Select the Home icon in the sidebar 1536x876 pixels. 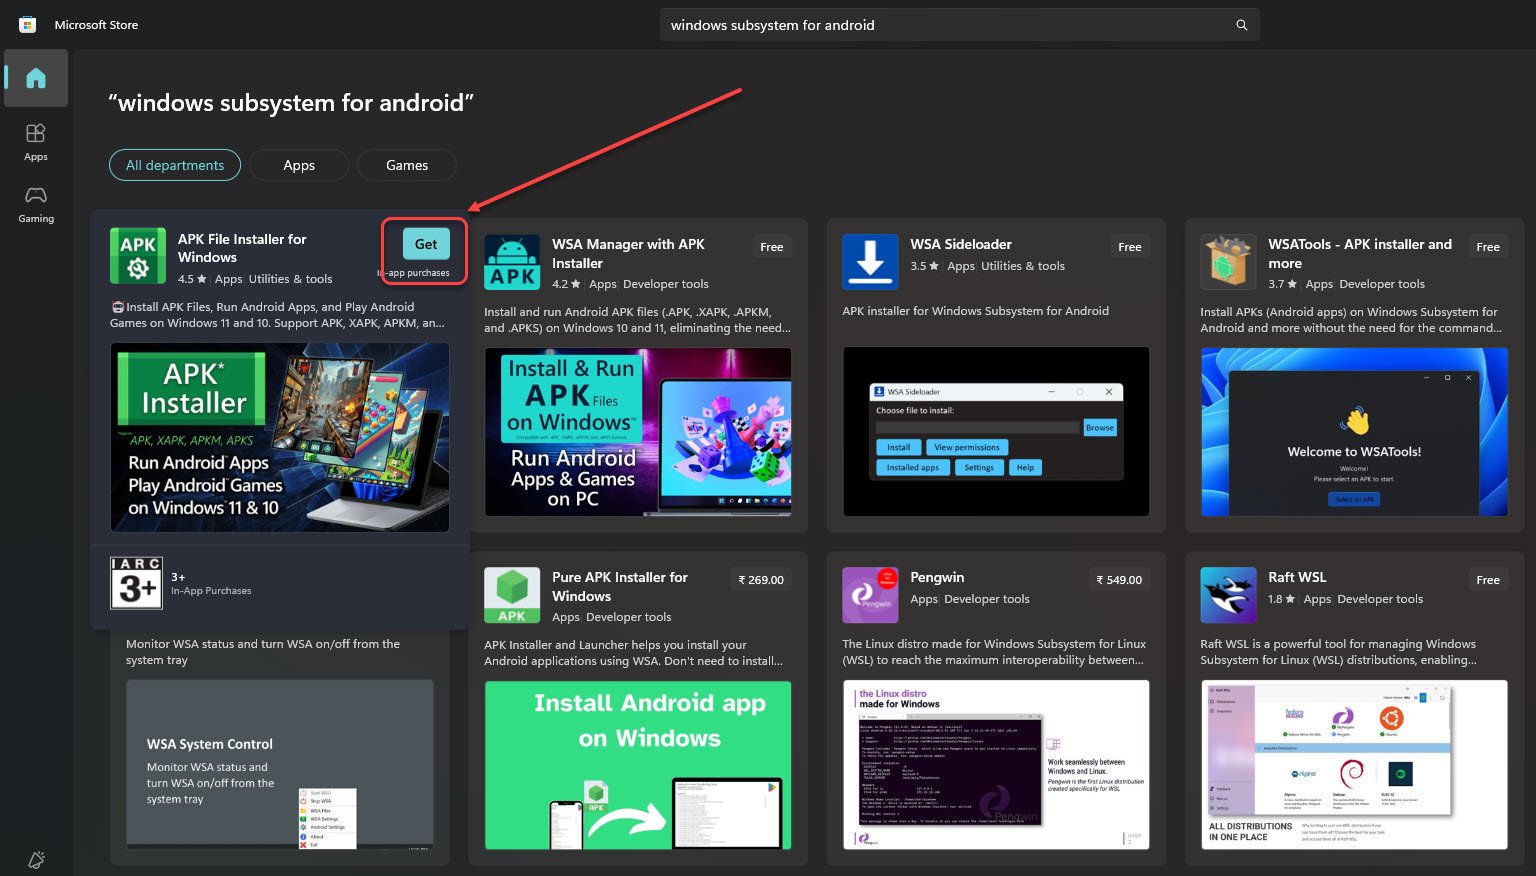[x=35, y=78]
